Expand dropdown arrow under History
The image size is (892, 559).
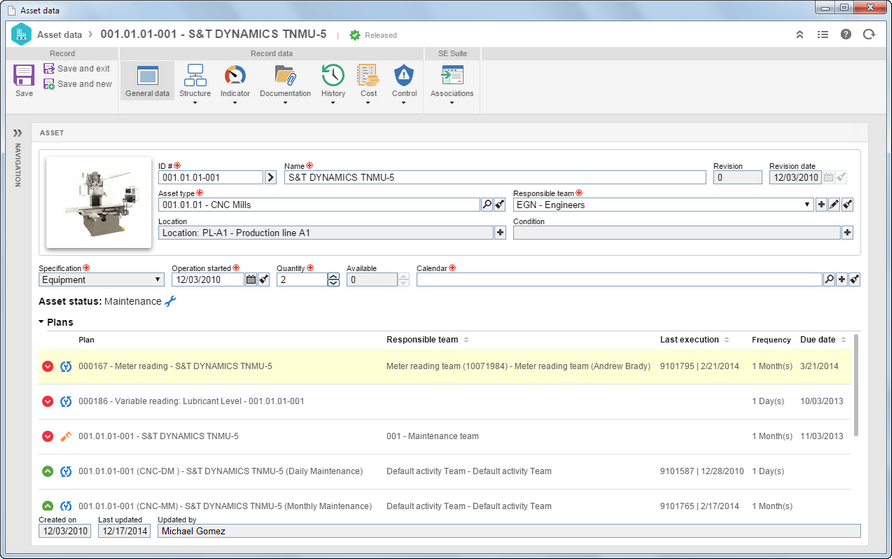click(x=333, y=103)
